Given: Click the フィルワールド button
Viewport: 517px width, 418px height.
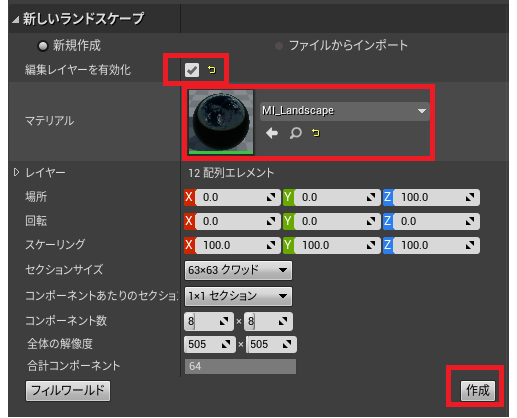Looking at the screenshot, I should (x=68, y=391).
